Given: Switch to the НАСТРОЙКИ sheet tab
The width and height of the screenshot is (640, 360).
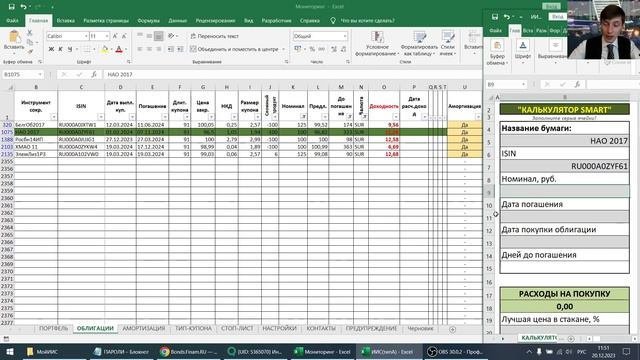Looking at the screenshot, I should [x=279, y=329].
